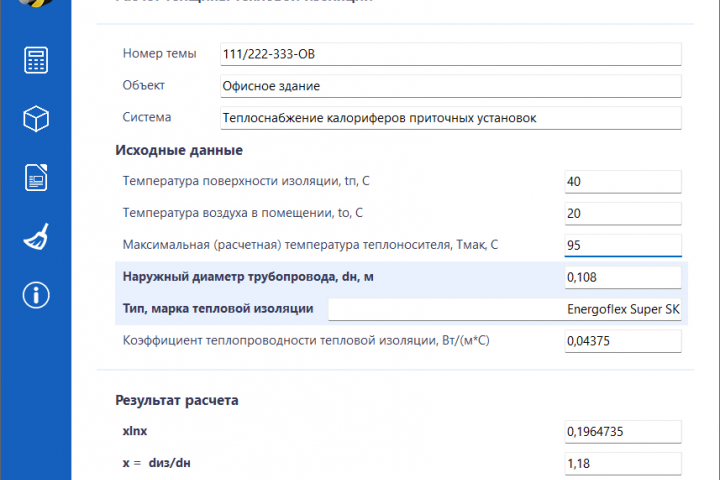Click the Система input field
The width and height of the screenshot is (720, 480).
pyautogui.click(x=450, y=118)
